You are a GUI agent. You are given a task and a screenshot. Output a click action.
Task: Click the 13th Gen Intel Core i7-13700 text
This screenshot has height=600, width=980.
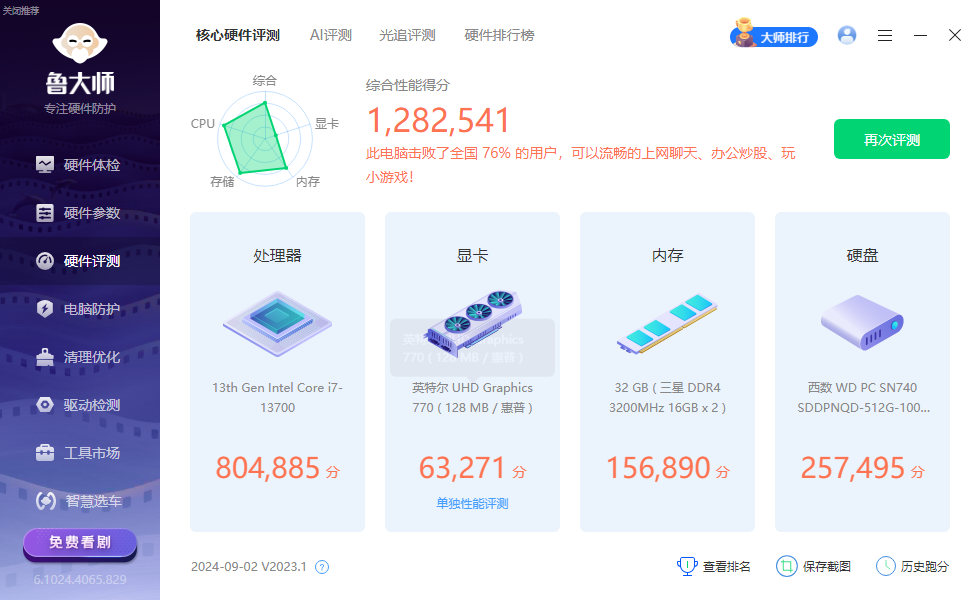[278, 398]
